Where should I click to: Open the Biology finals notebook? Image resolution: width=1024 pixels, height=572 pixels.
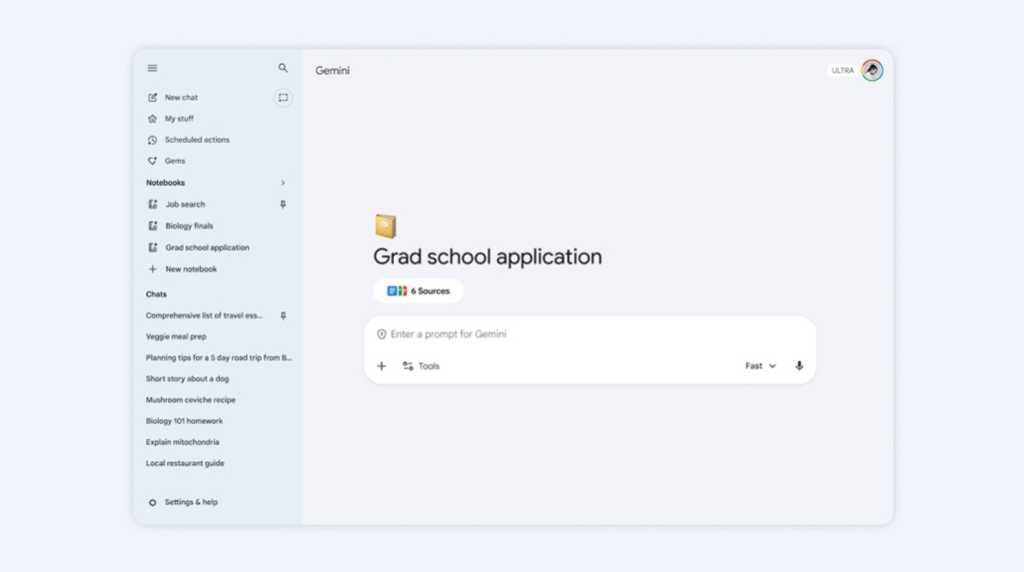(x=189, y=226)
